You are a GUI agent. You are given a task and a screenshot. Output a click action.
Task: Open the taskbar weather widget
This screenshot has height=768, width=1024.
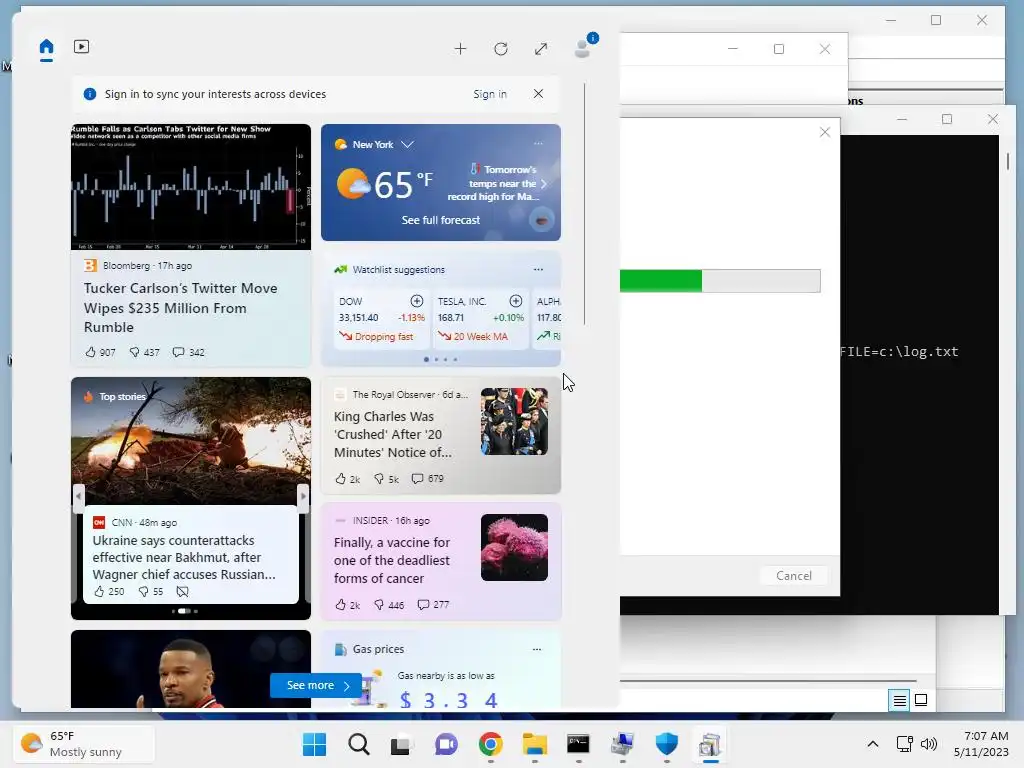click(x=84, y=744)
